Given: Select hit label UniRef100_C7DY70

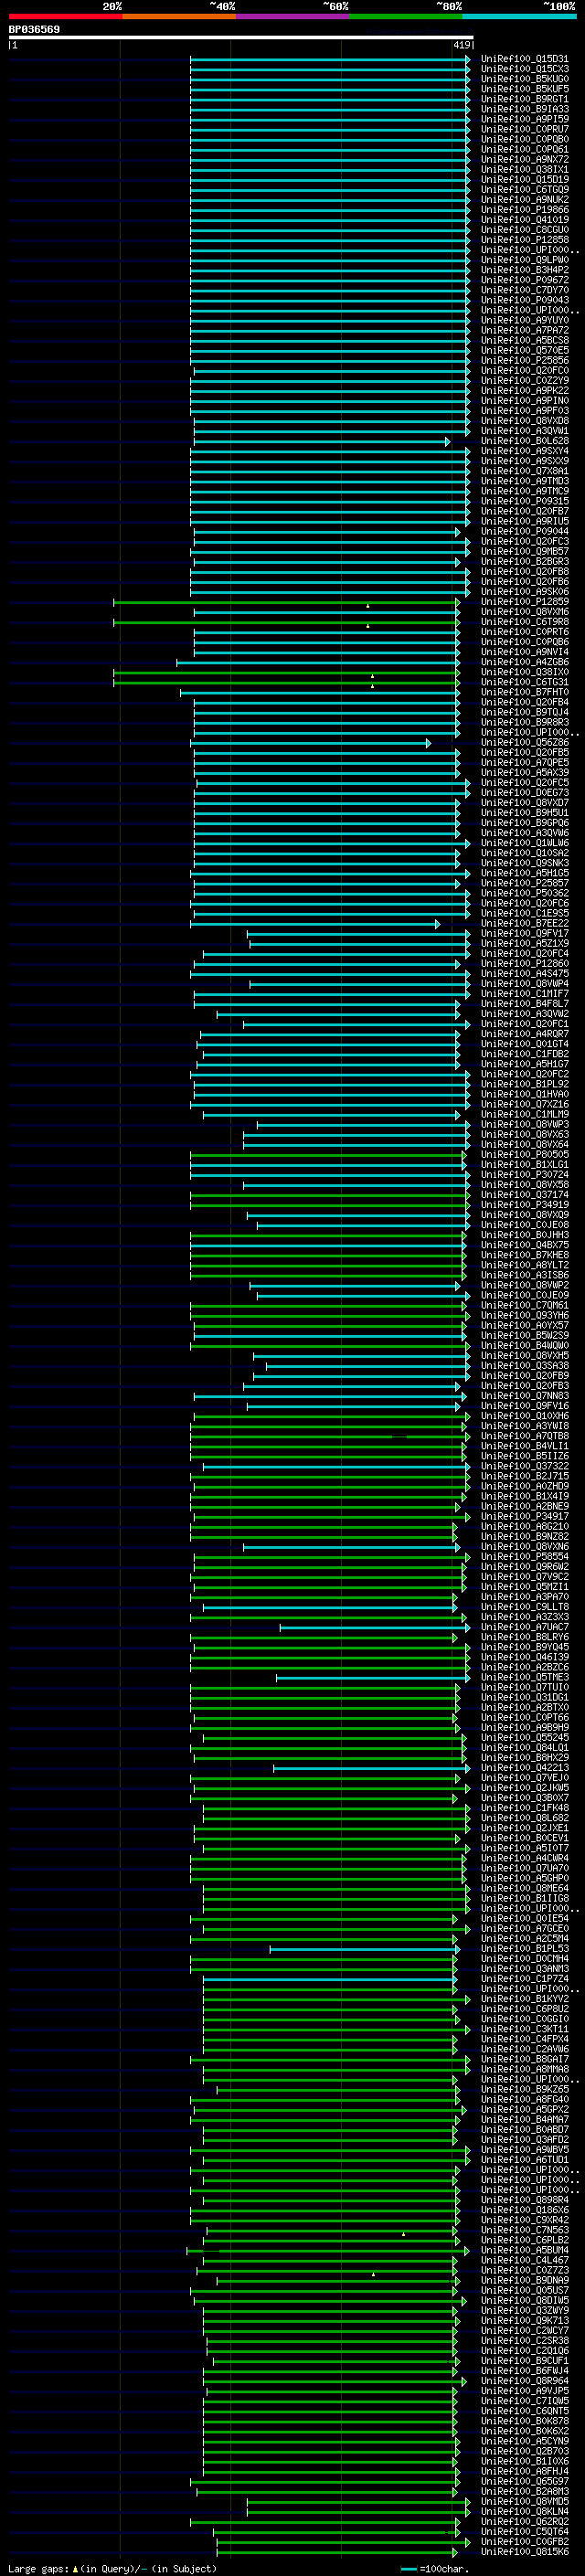Looking at the screenshot, I should click(524, 289).
